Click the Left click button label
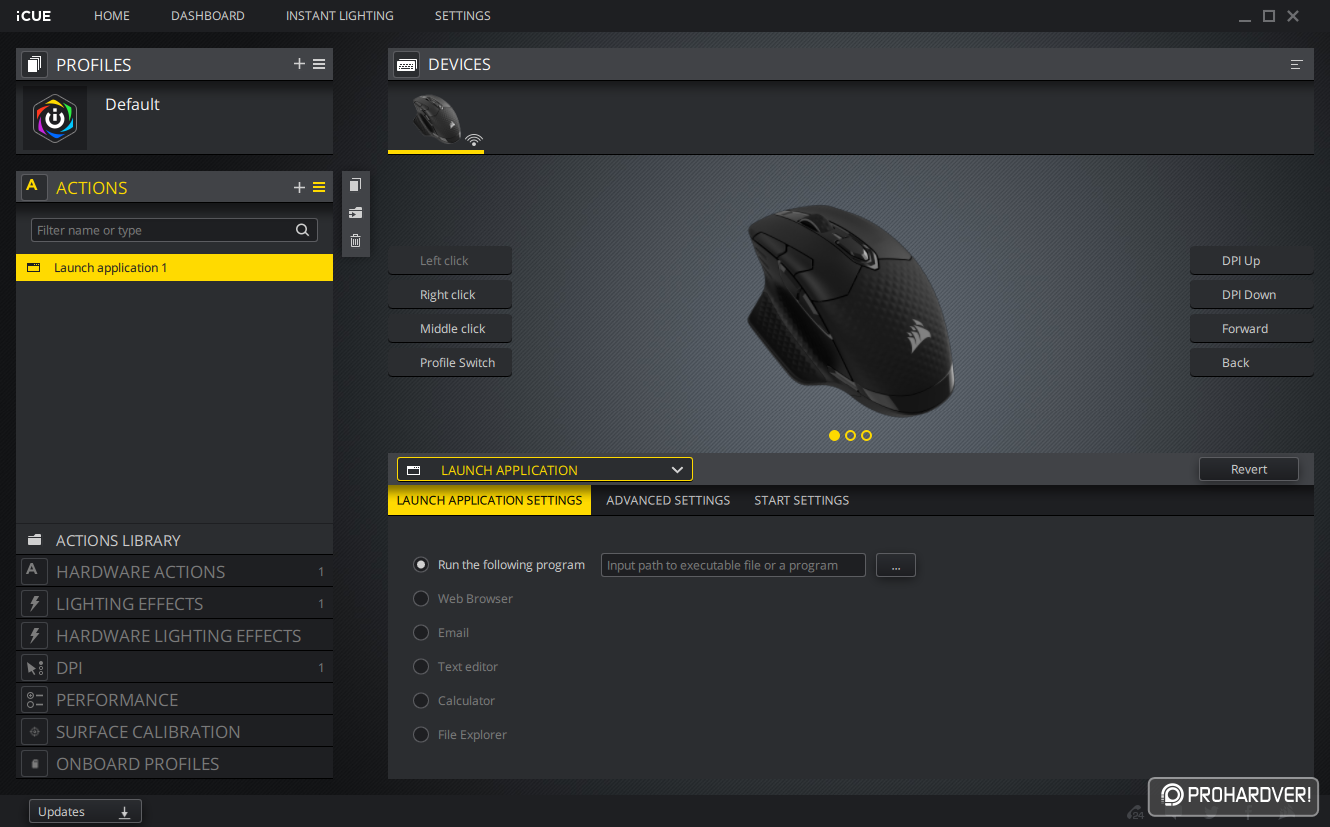Image resolution: width=1330 pixels, height=827 pixels. click(x=450, y=261)
